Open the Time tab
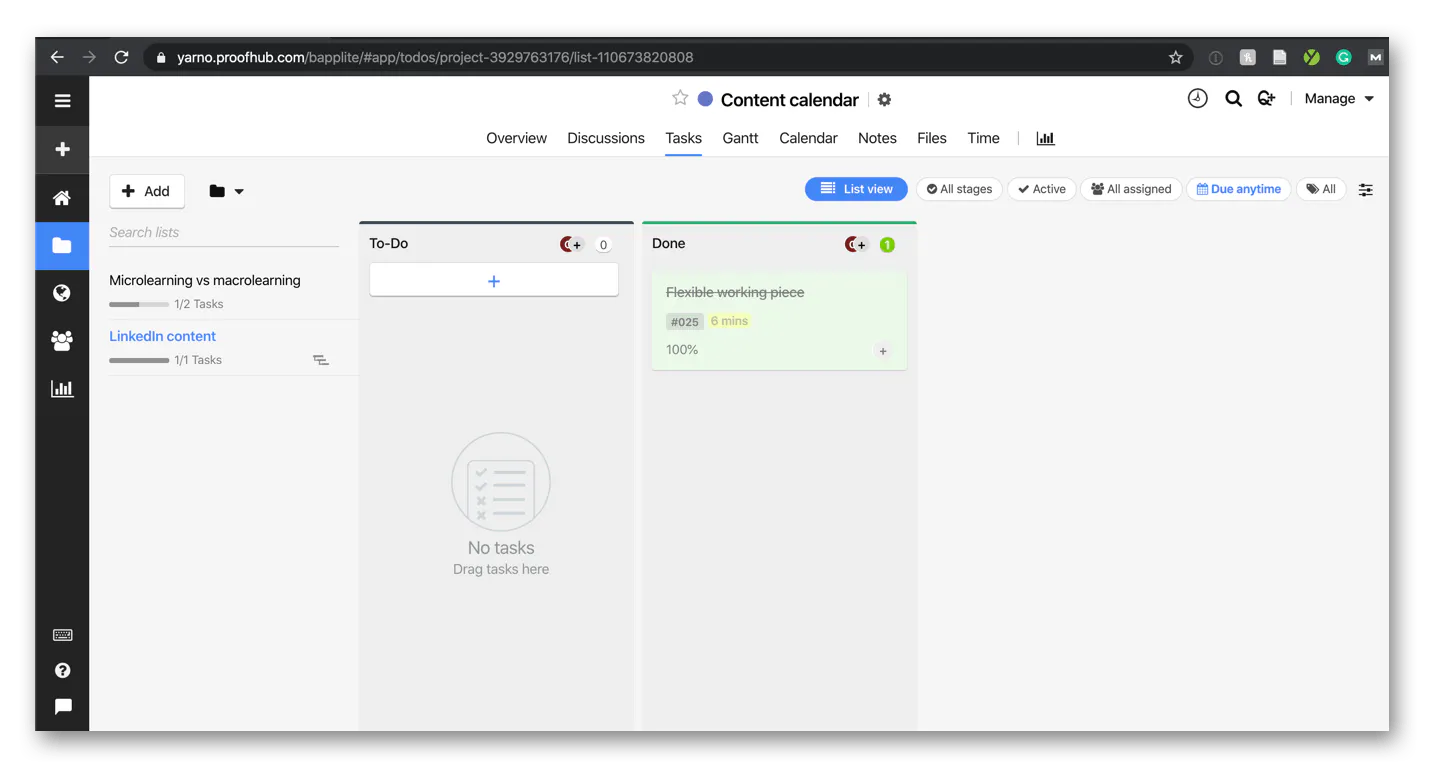Screen dimensions: 1441x771 click(x=983, y=138)
